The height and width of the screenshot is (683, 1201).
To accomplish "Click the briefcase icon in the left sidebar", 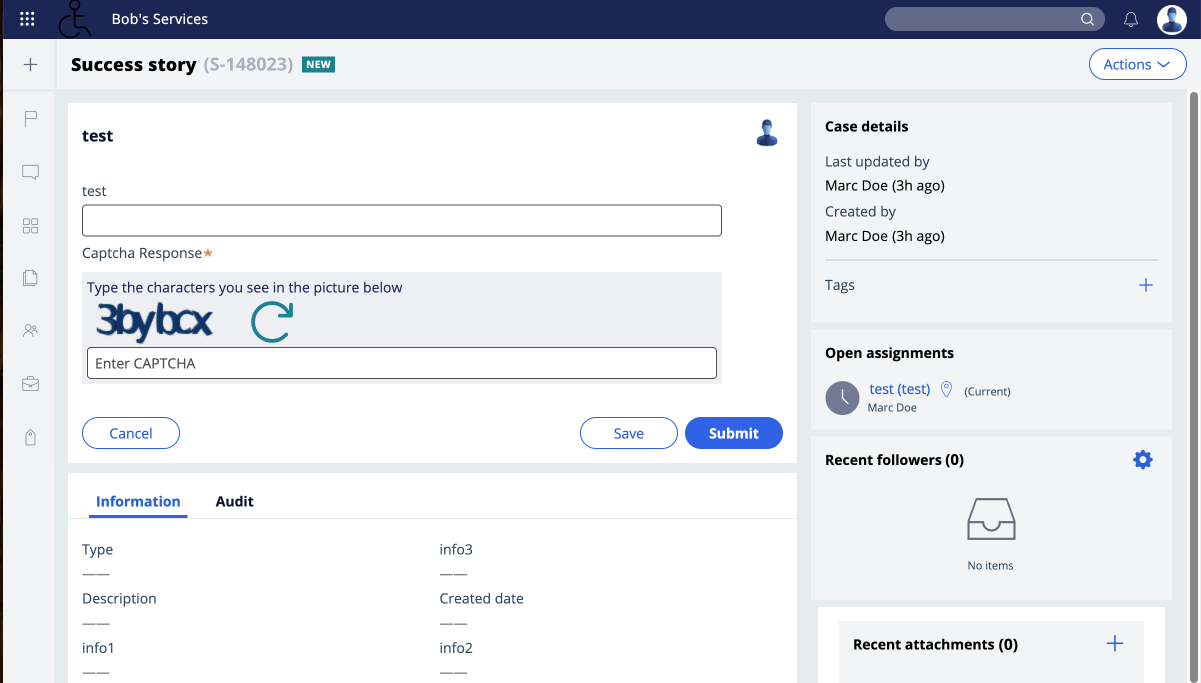I will click(x=30, y=383).
